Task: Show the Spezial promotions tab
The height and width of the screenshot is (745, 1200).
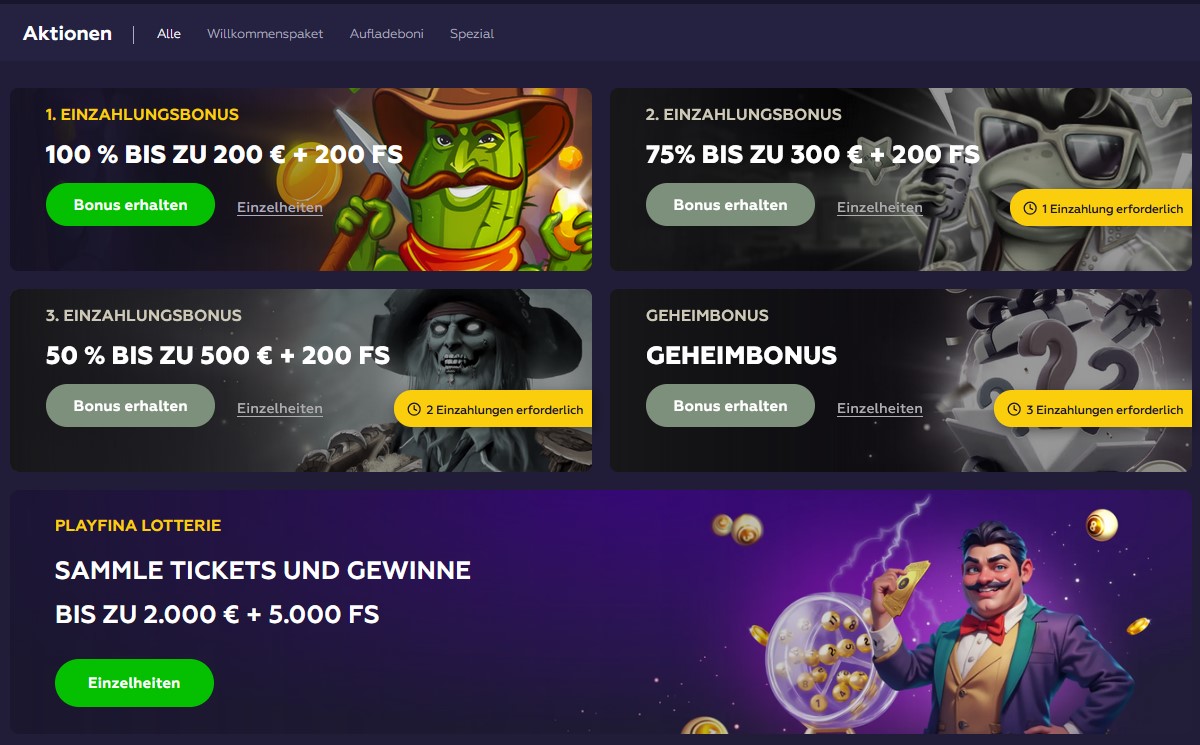Action: pos(472,34)
